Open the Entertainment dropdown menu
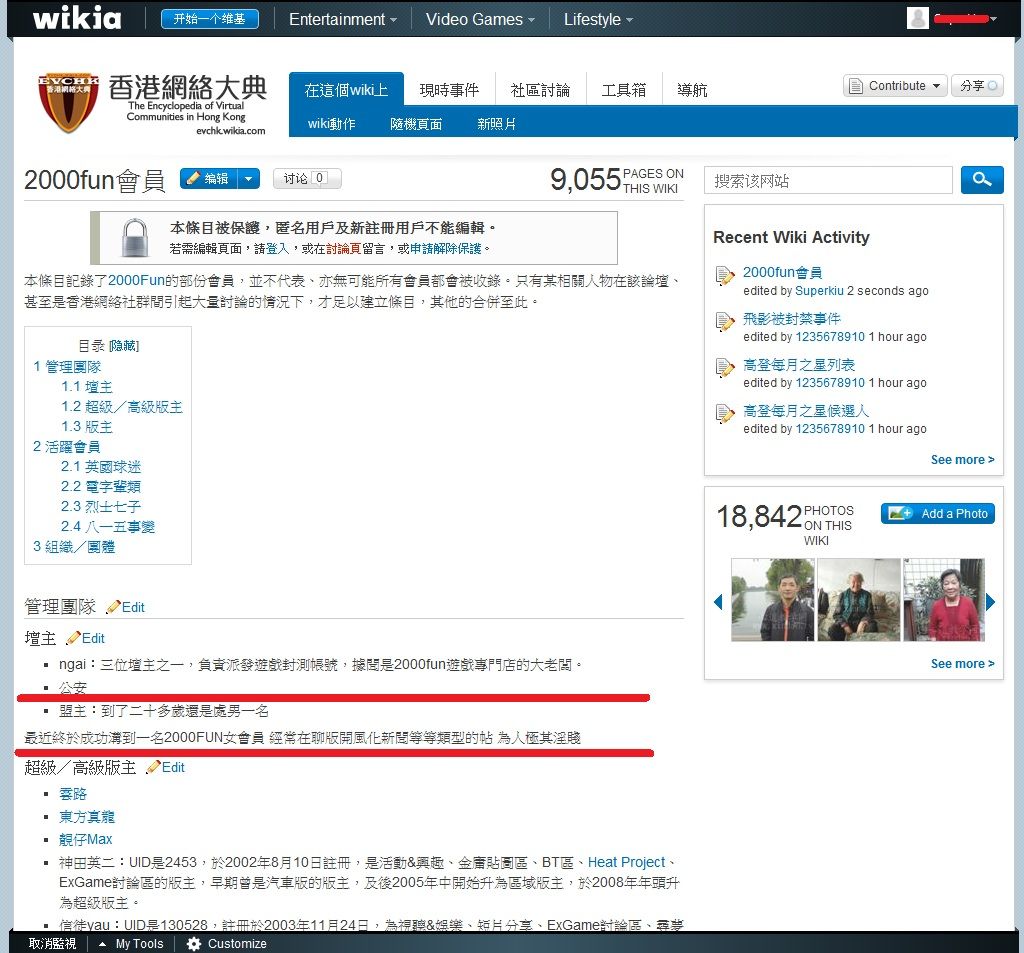 342,19
